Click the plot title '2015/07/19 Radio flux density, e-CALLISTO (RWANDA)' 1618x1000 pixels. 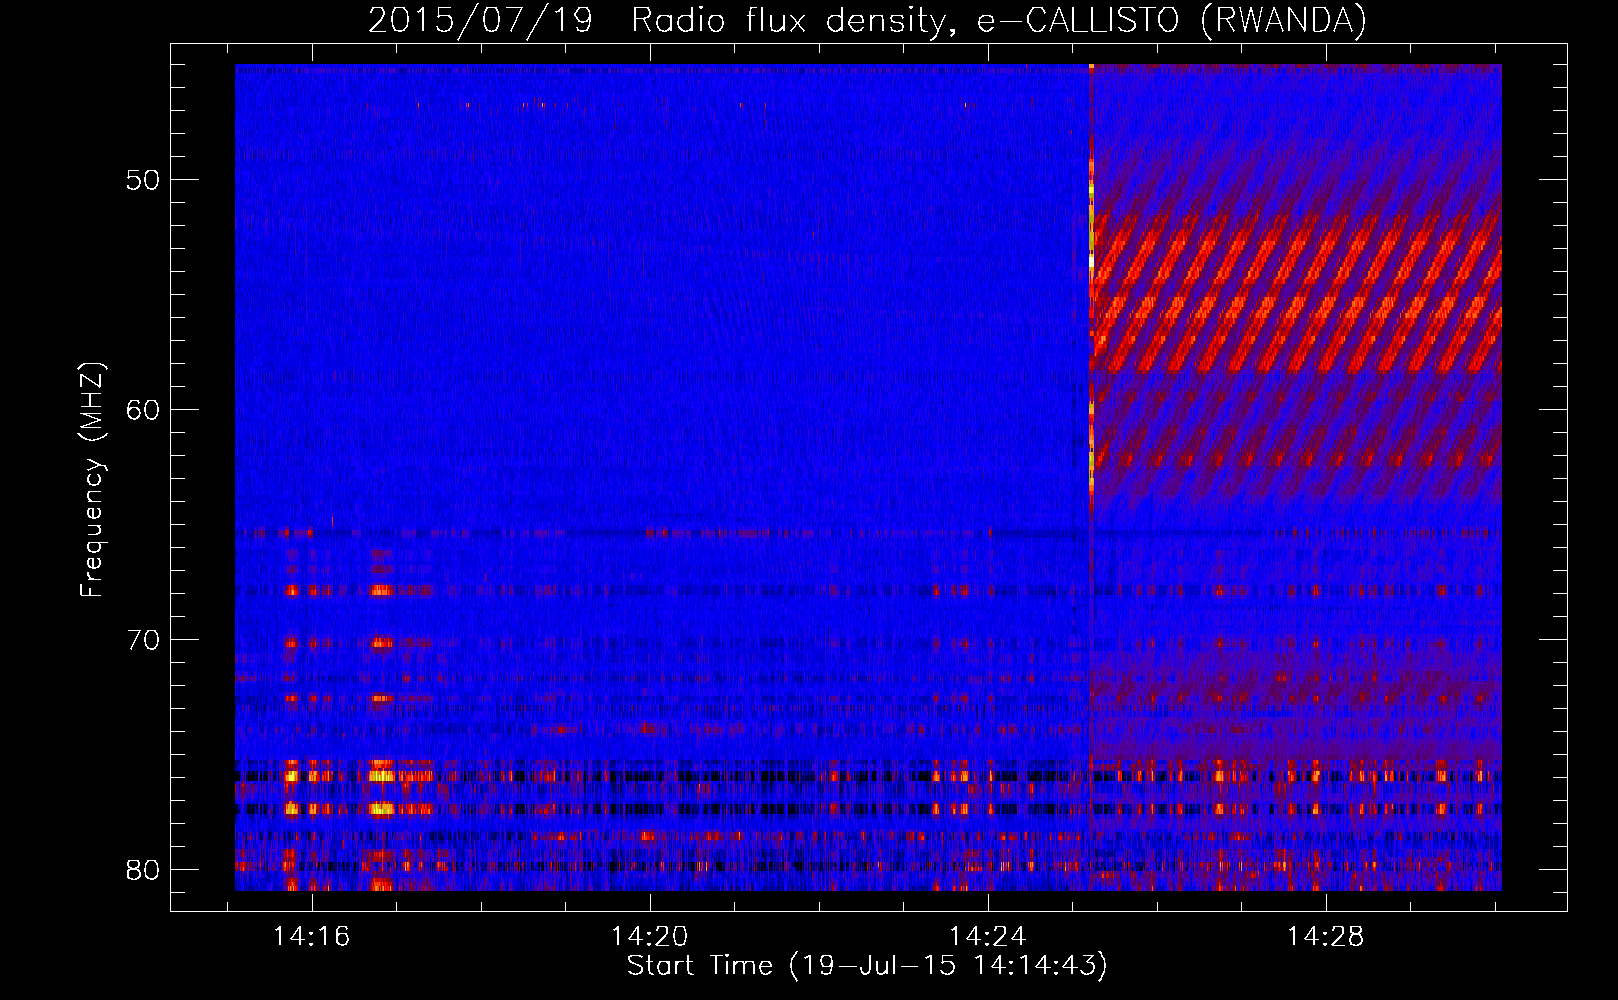(867, 21)
